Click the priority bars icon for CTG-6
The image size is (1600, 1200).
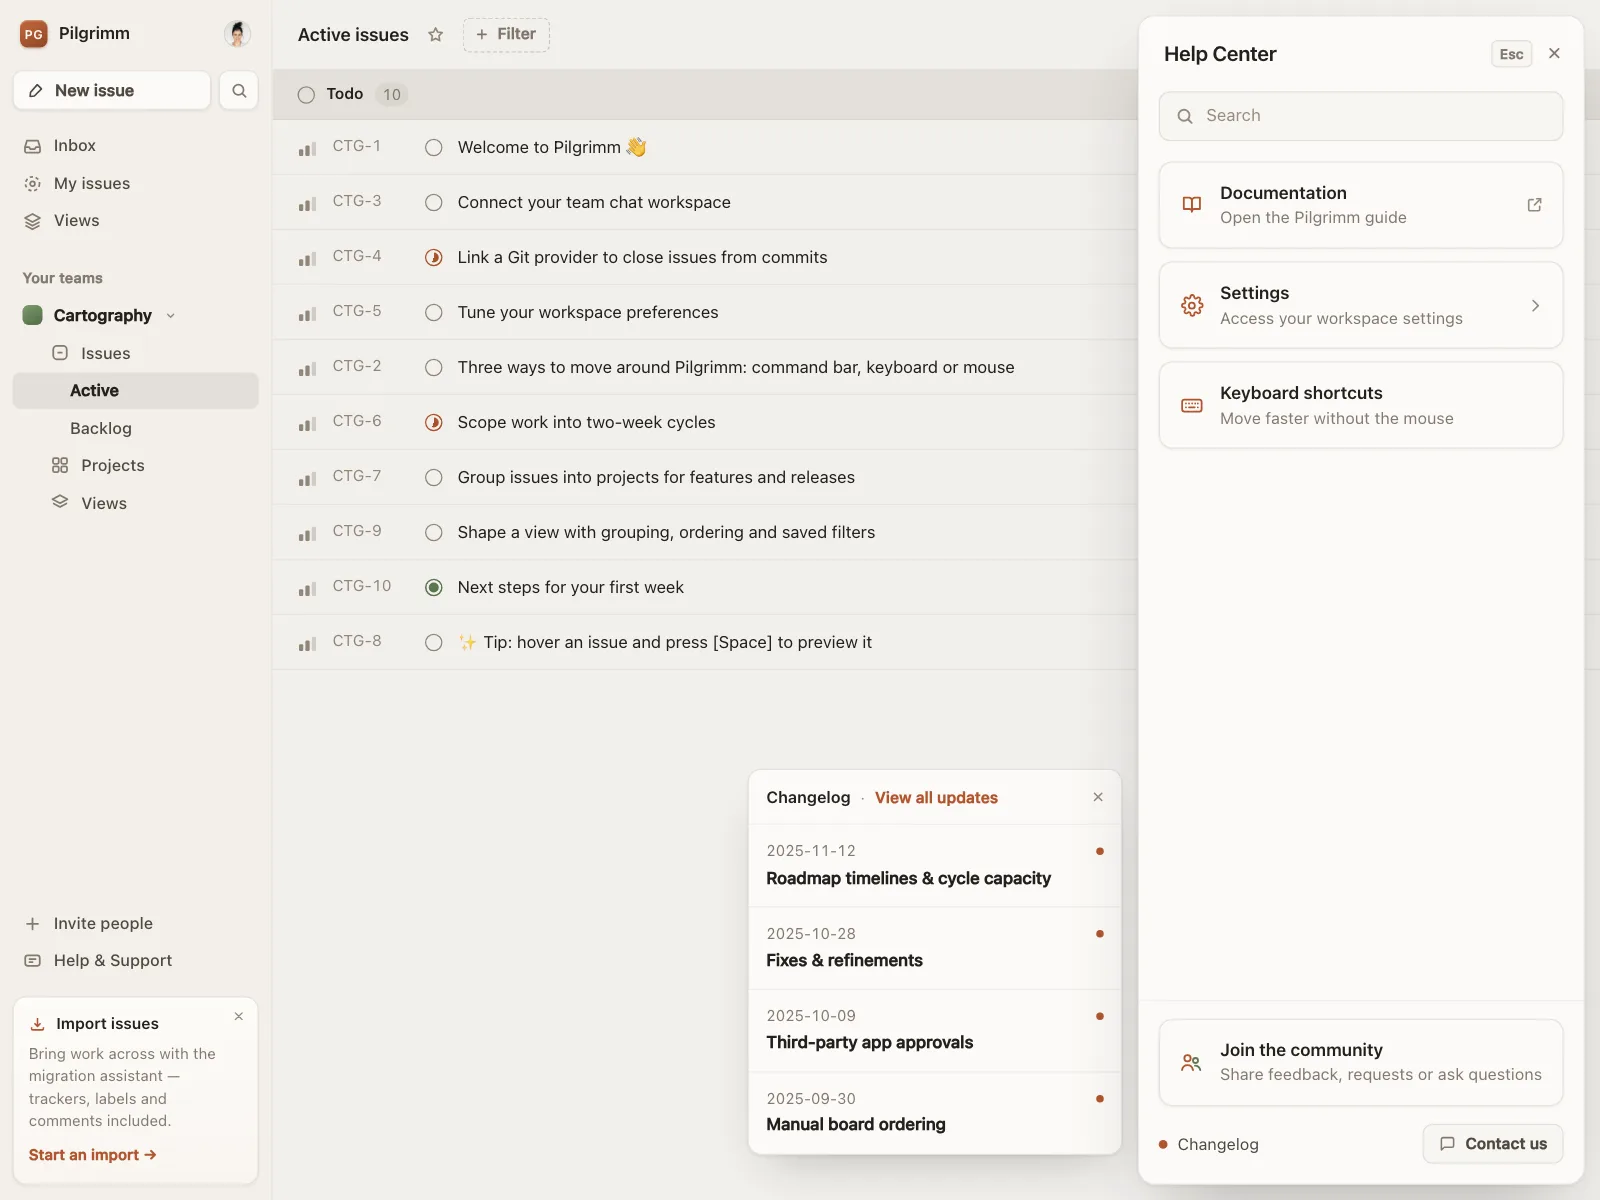tap(307, 423)
